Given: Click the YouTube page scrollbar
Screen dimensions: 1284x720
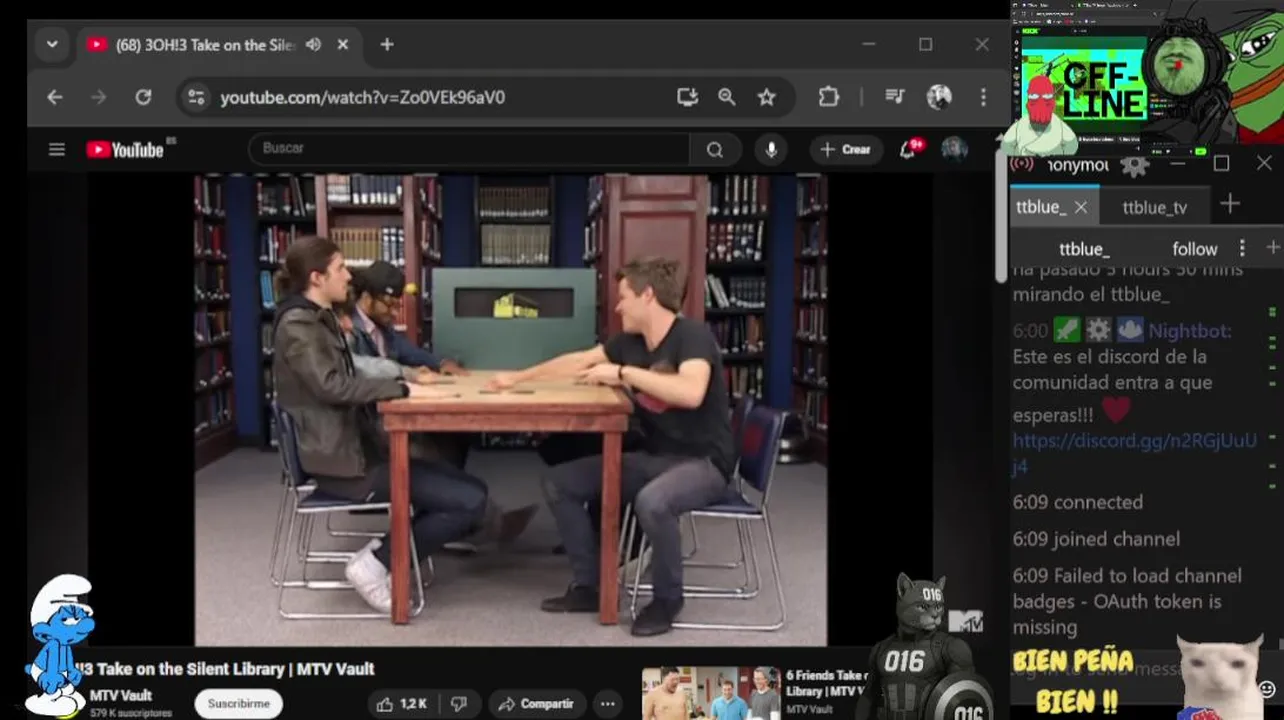Looking at the screenshot, I should (1001, 215).
